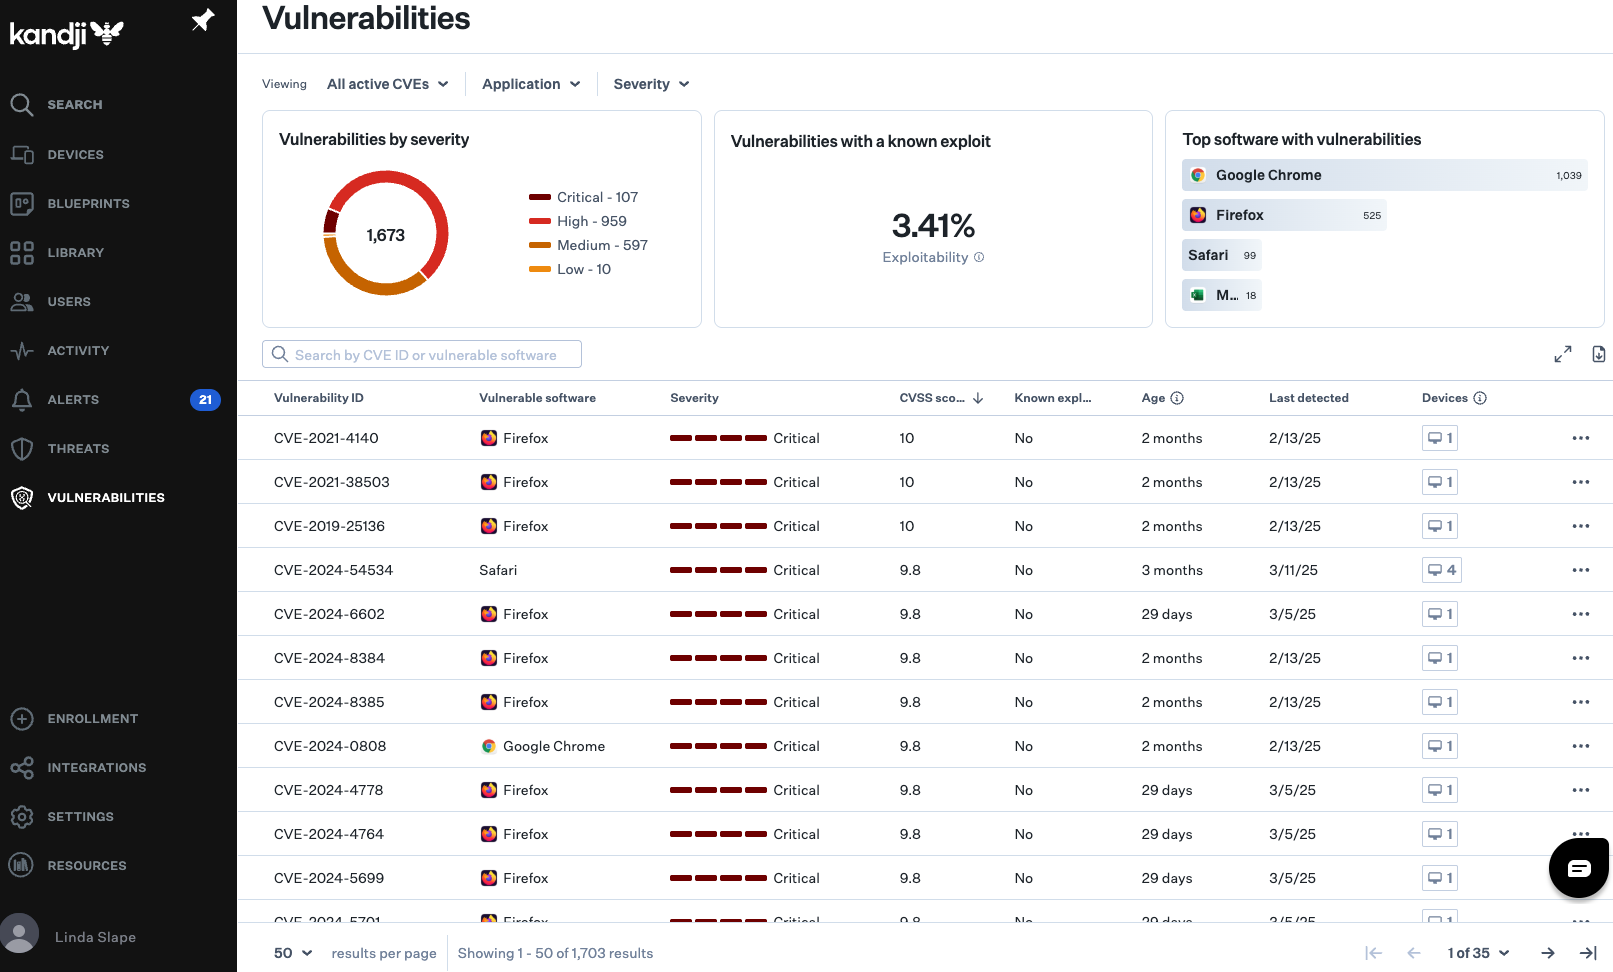Click the Vulnerabilities sidebar icon
The image size is (1613, 972).
[x=22, y=497]
